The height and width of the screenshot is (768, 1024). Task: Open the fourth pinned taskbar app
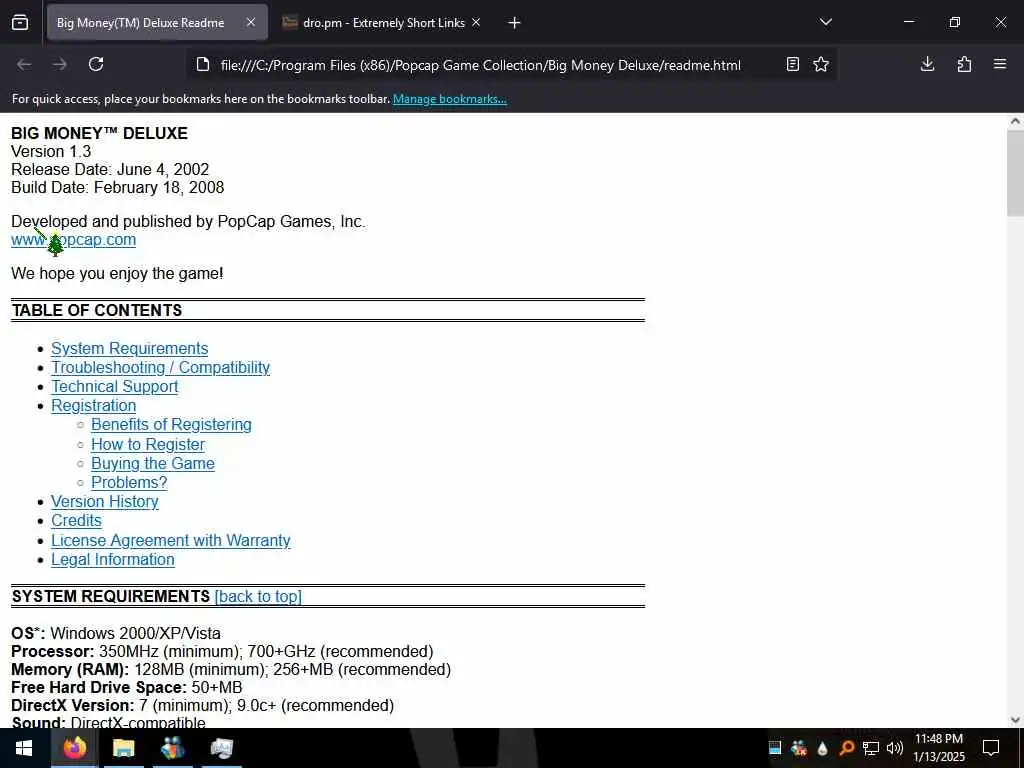221,748
